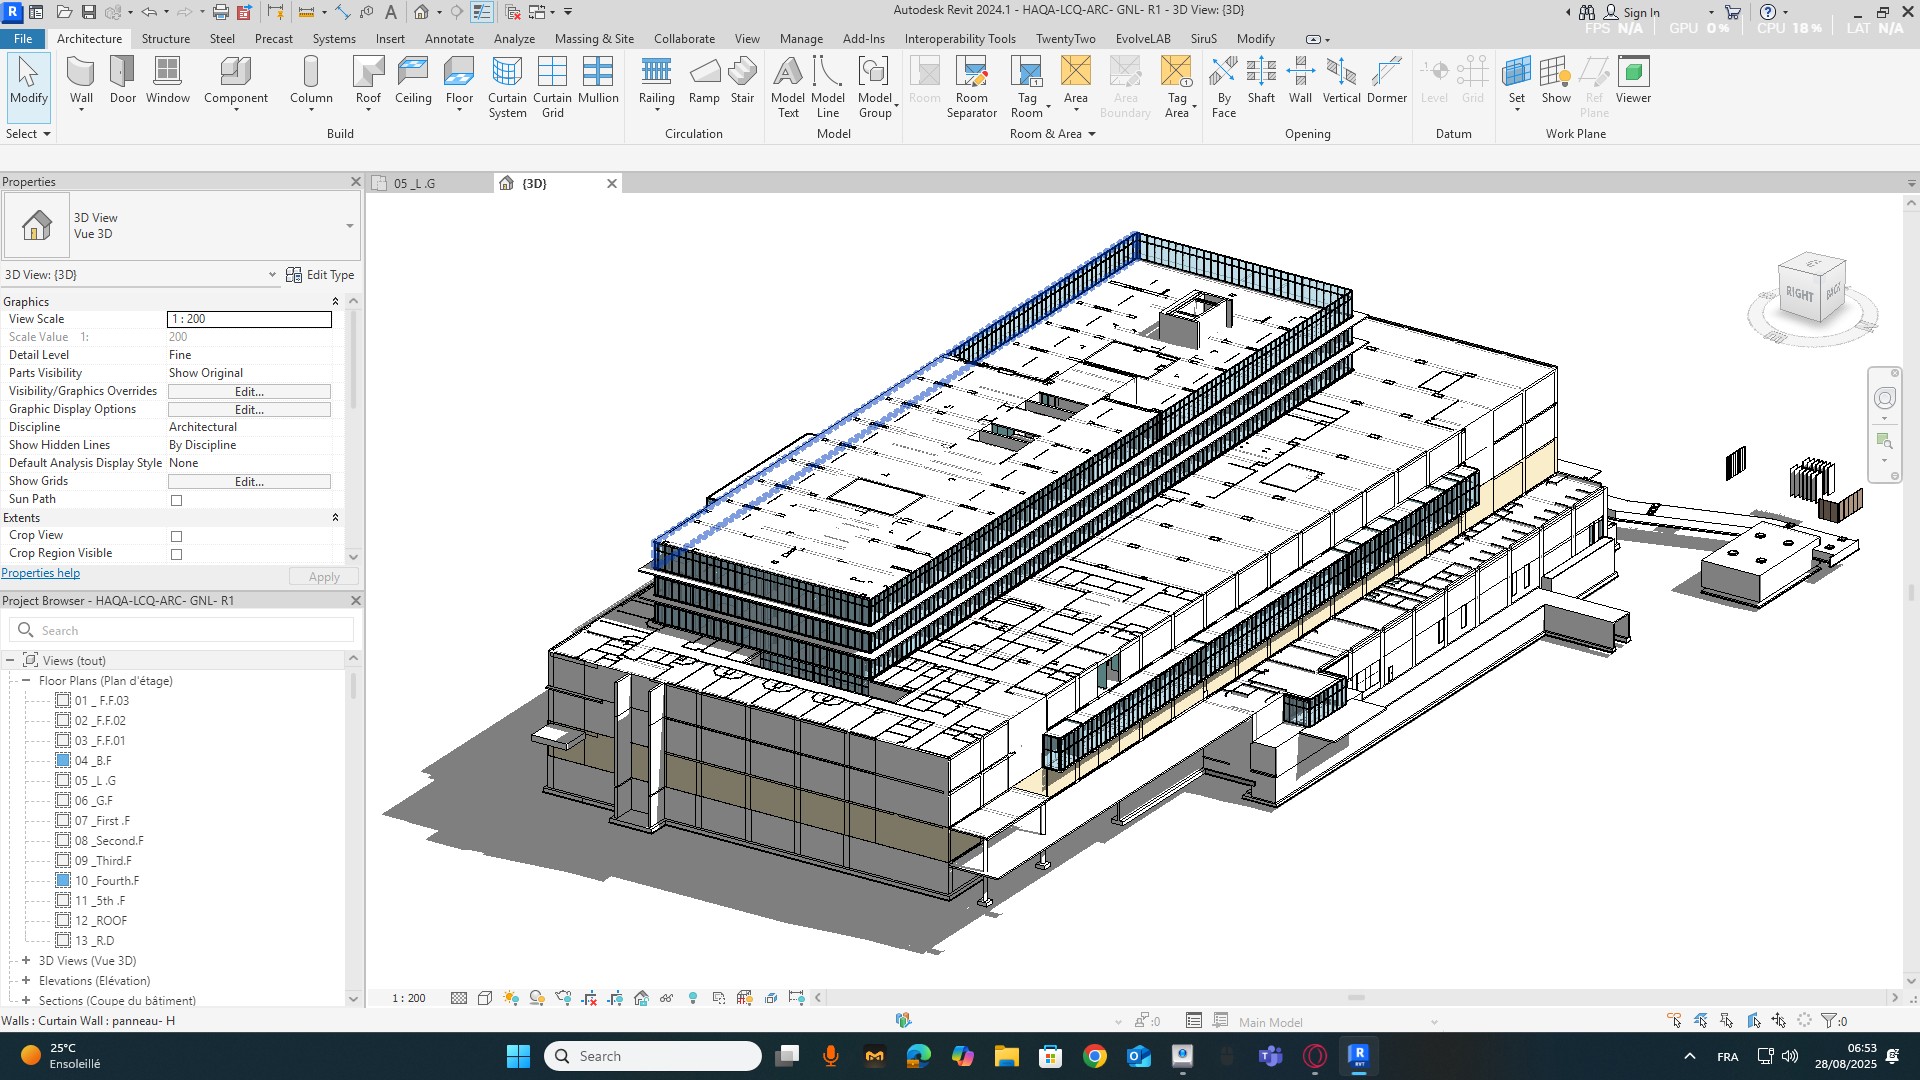Image resolution: width=1920 pixels, height=1080 pixels.
Task: Click the view's horizontal scrollbar thumb
Action: tap(1356, 997)
